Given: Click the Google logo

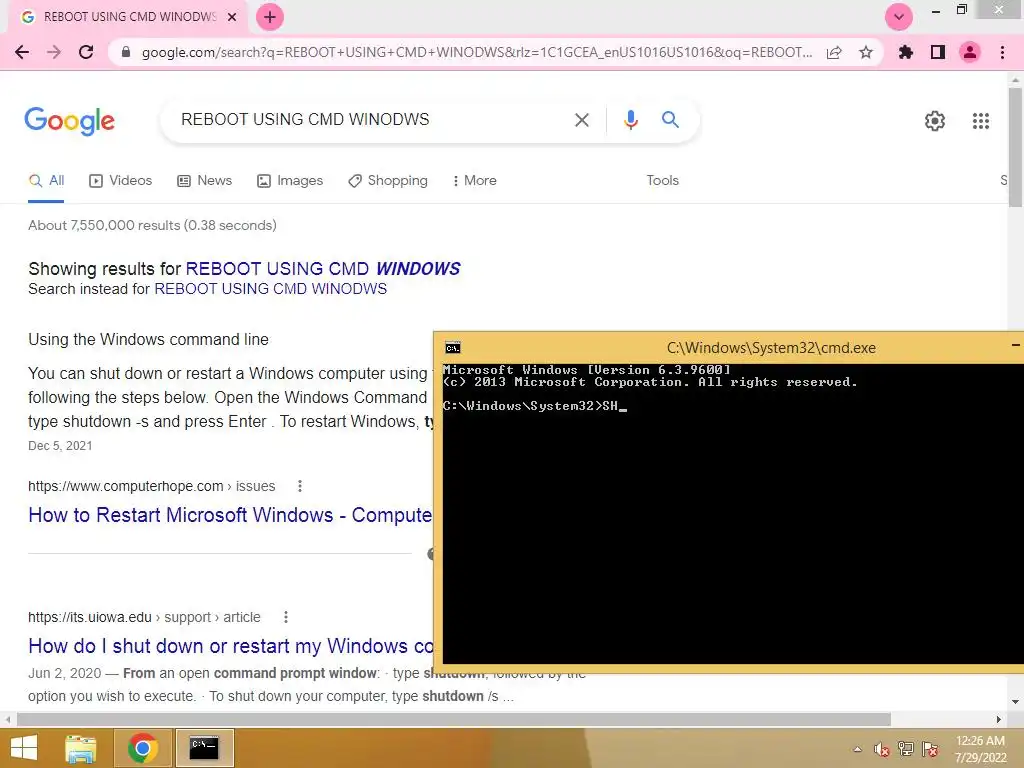Looking at the screenshot, I should (x=70, y=121).
